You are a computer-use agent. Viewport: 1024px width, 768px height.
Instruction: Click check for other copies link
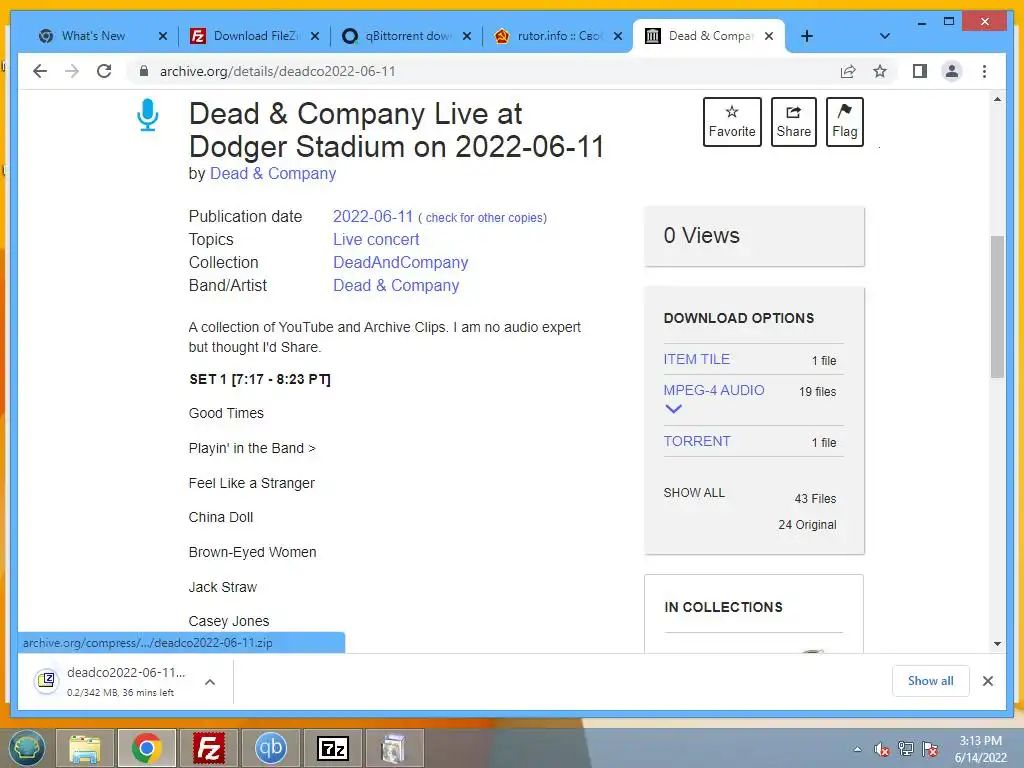[486, 217]
